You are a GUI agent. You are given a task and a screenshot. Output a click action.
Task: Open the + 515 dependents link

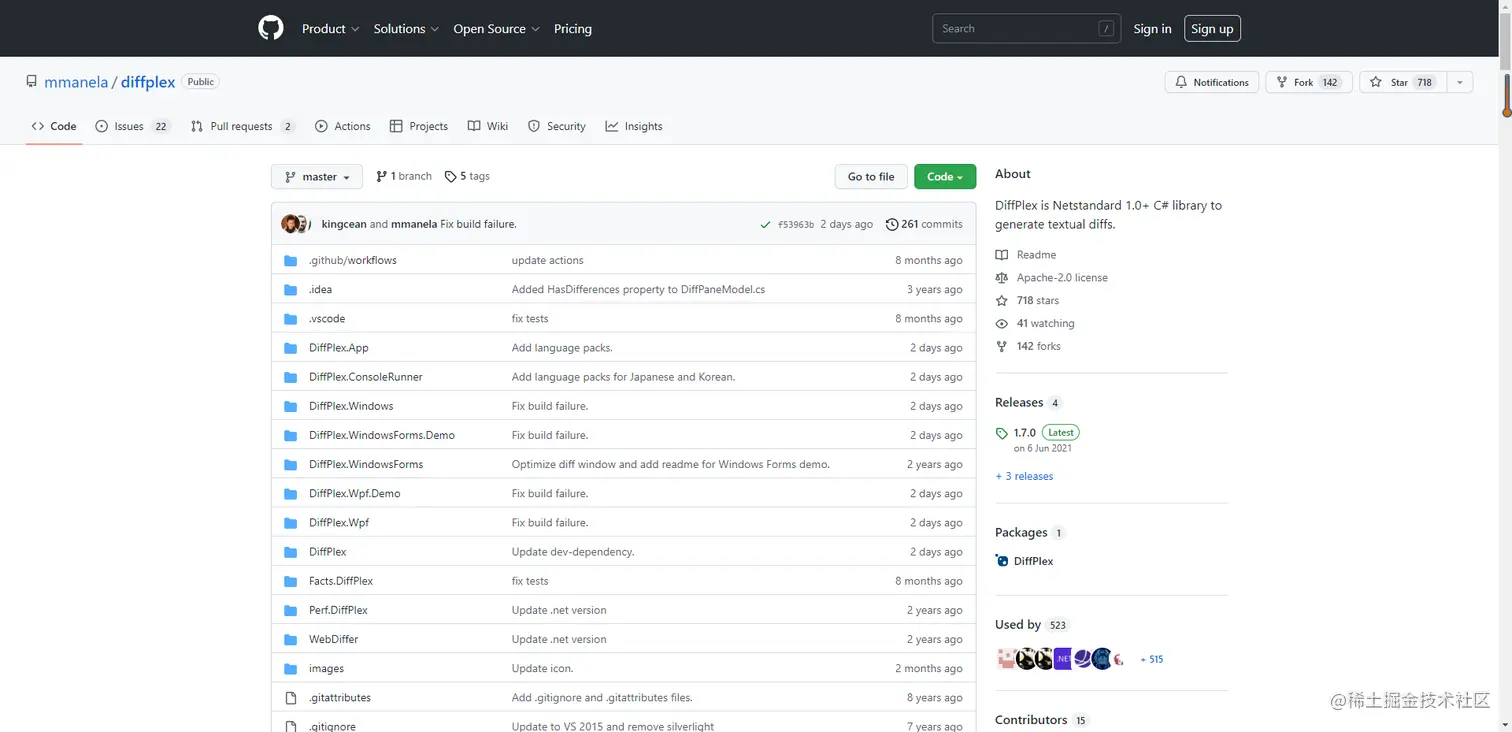click(x=1151, y=659)
